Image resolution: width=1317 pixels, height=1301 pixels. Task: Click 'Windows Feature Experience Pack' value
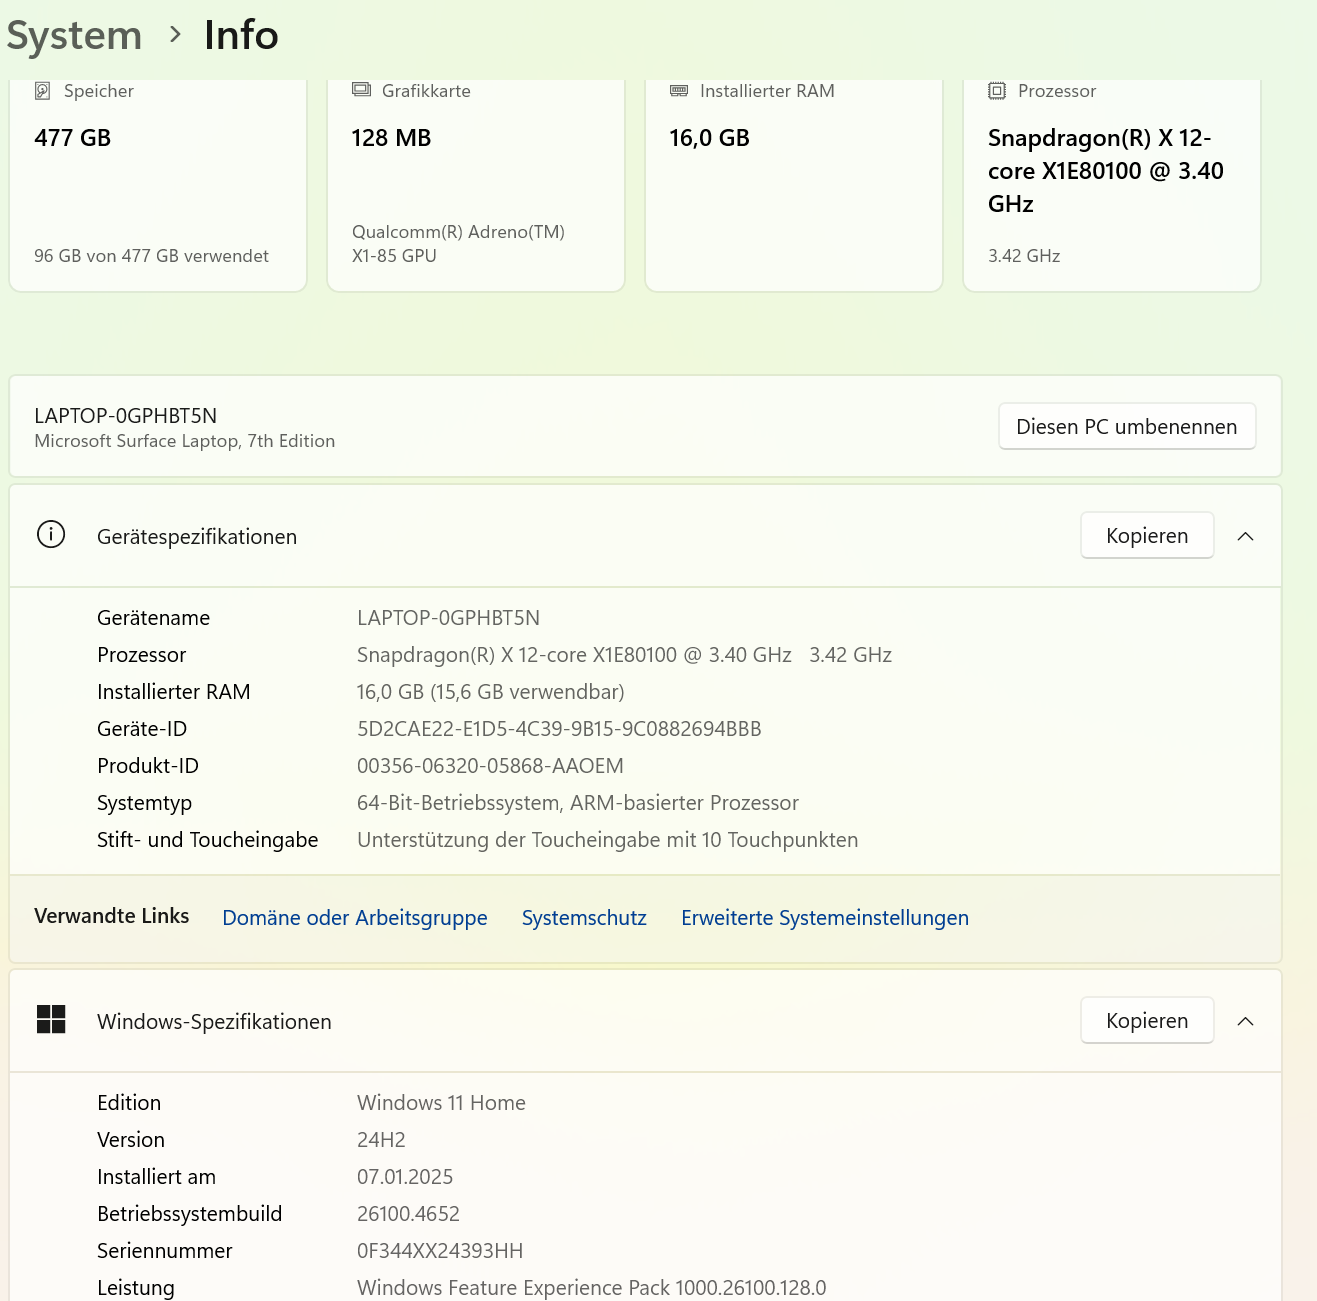click(x=591, y=1288)
